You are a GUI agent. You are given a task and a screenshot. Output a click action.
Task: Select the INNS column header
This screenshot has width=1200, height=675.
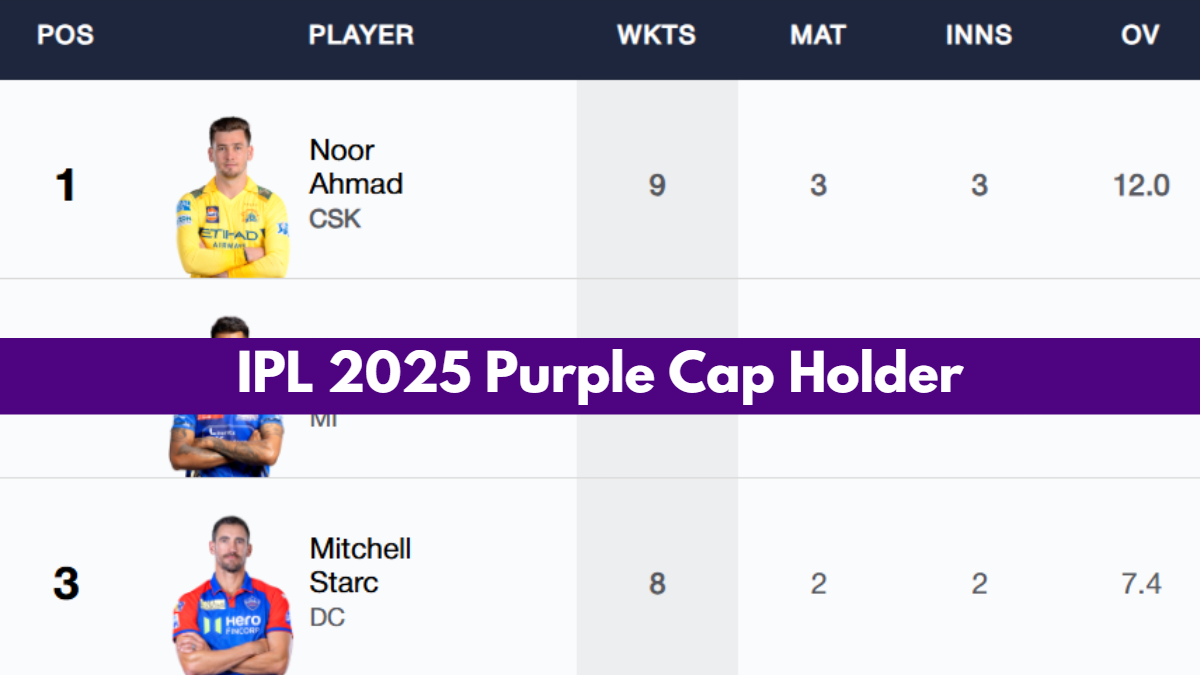979,35
